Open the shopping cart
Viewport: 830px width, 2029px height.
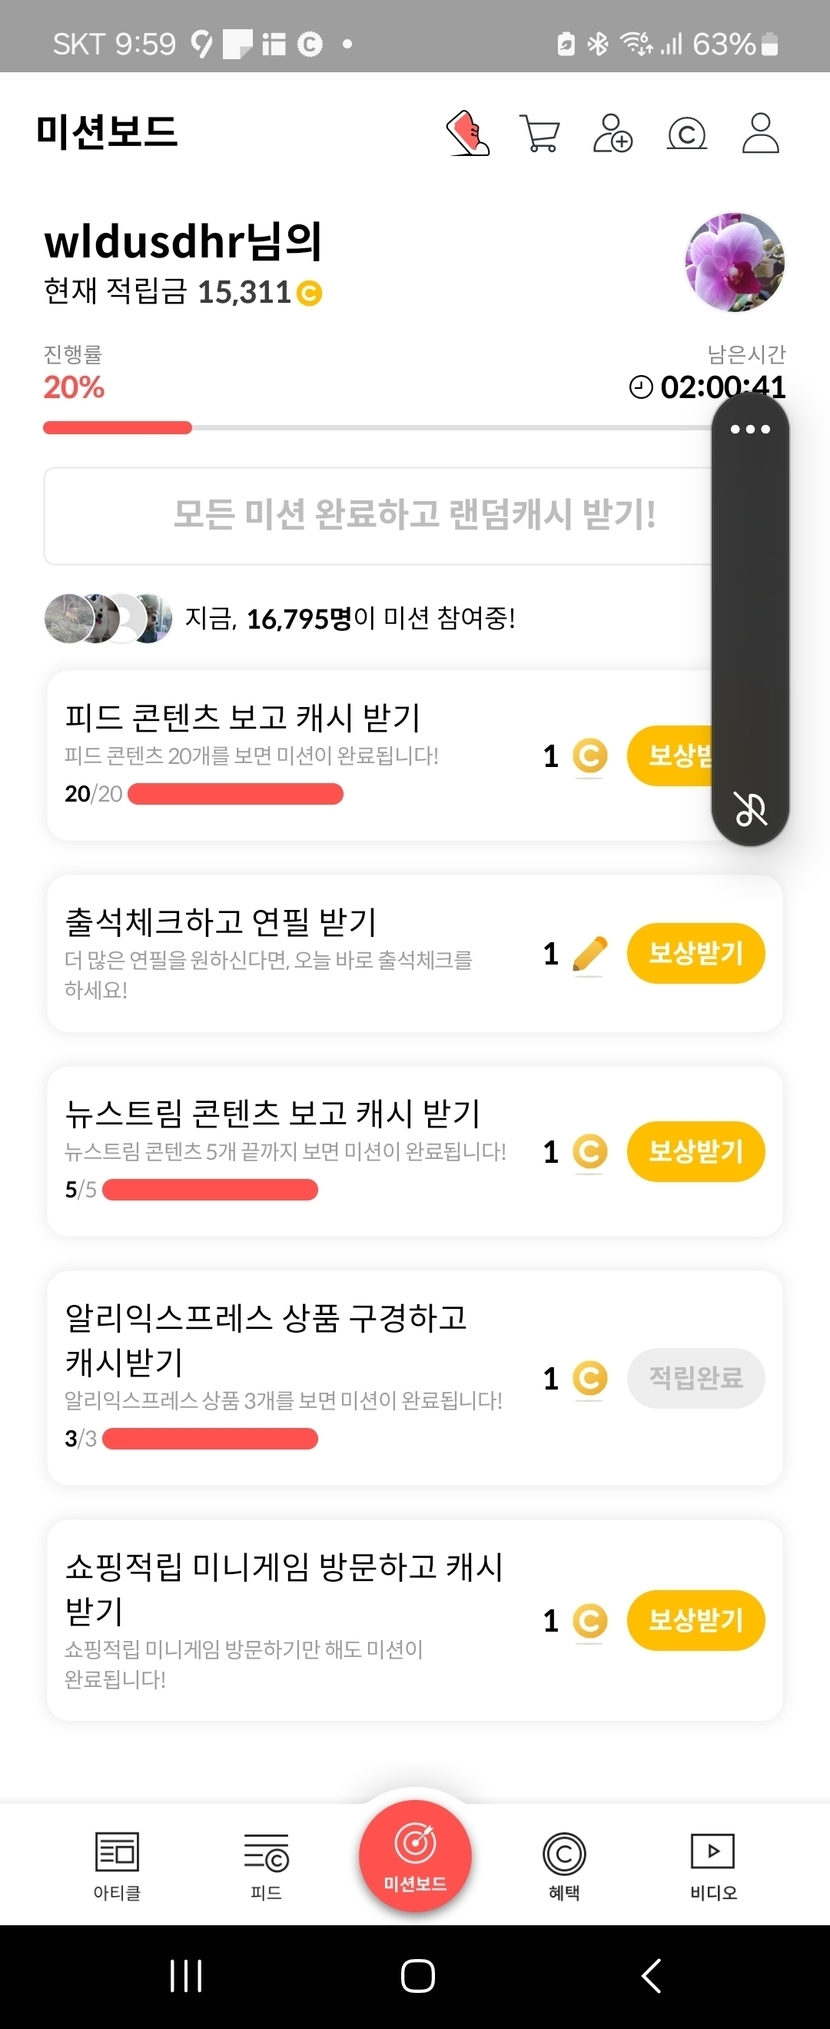[540, 133]
